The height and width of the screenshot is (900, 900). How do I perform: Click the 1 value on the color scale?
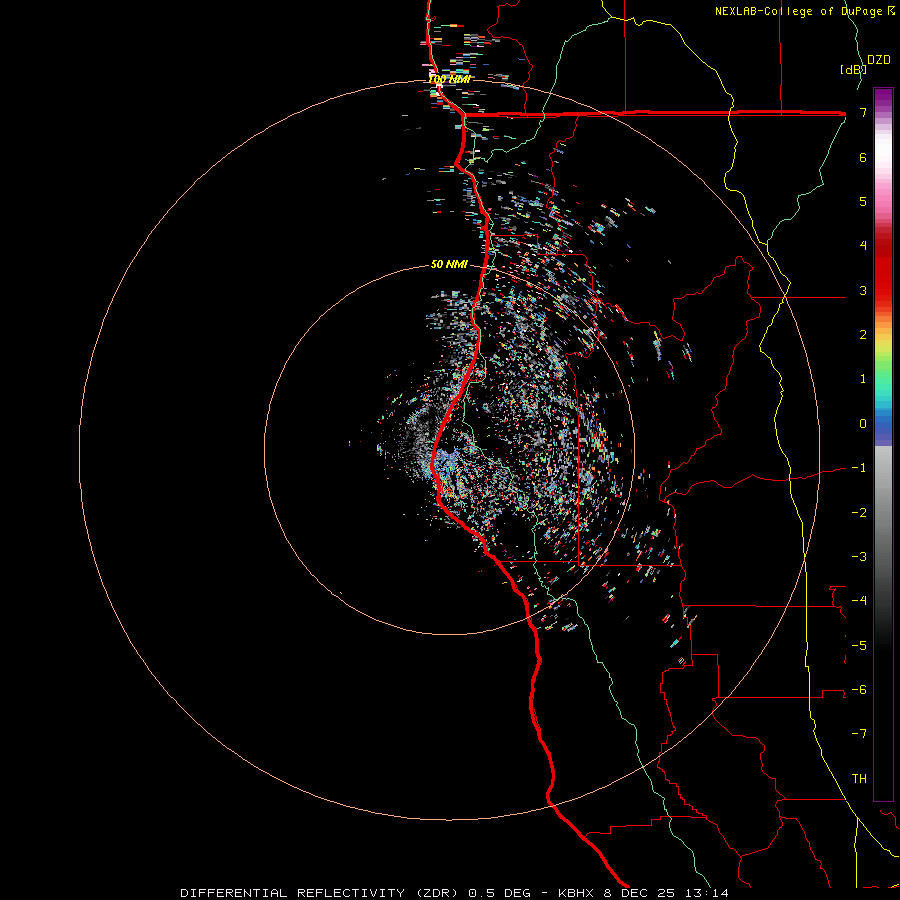coord(863,379)
